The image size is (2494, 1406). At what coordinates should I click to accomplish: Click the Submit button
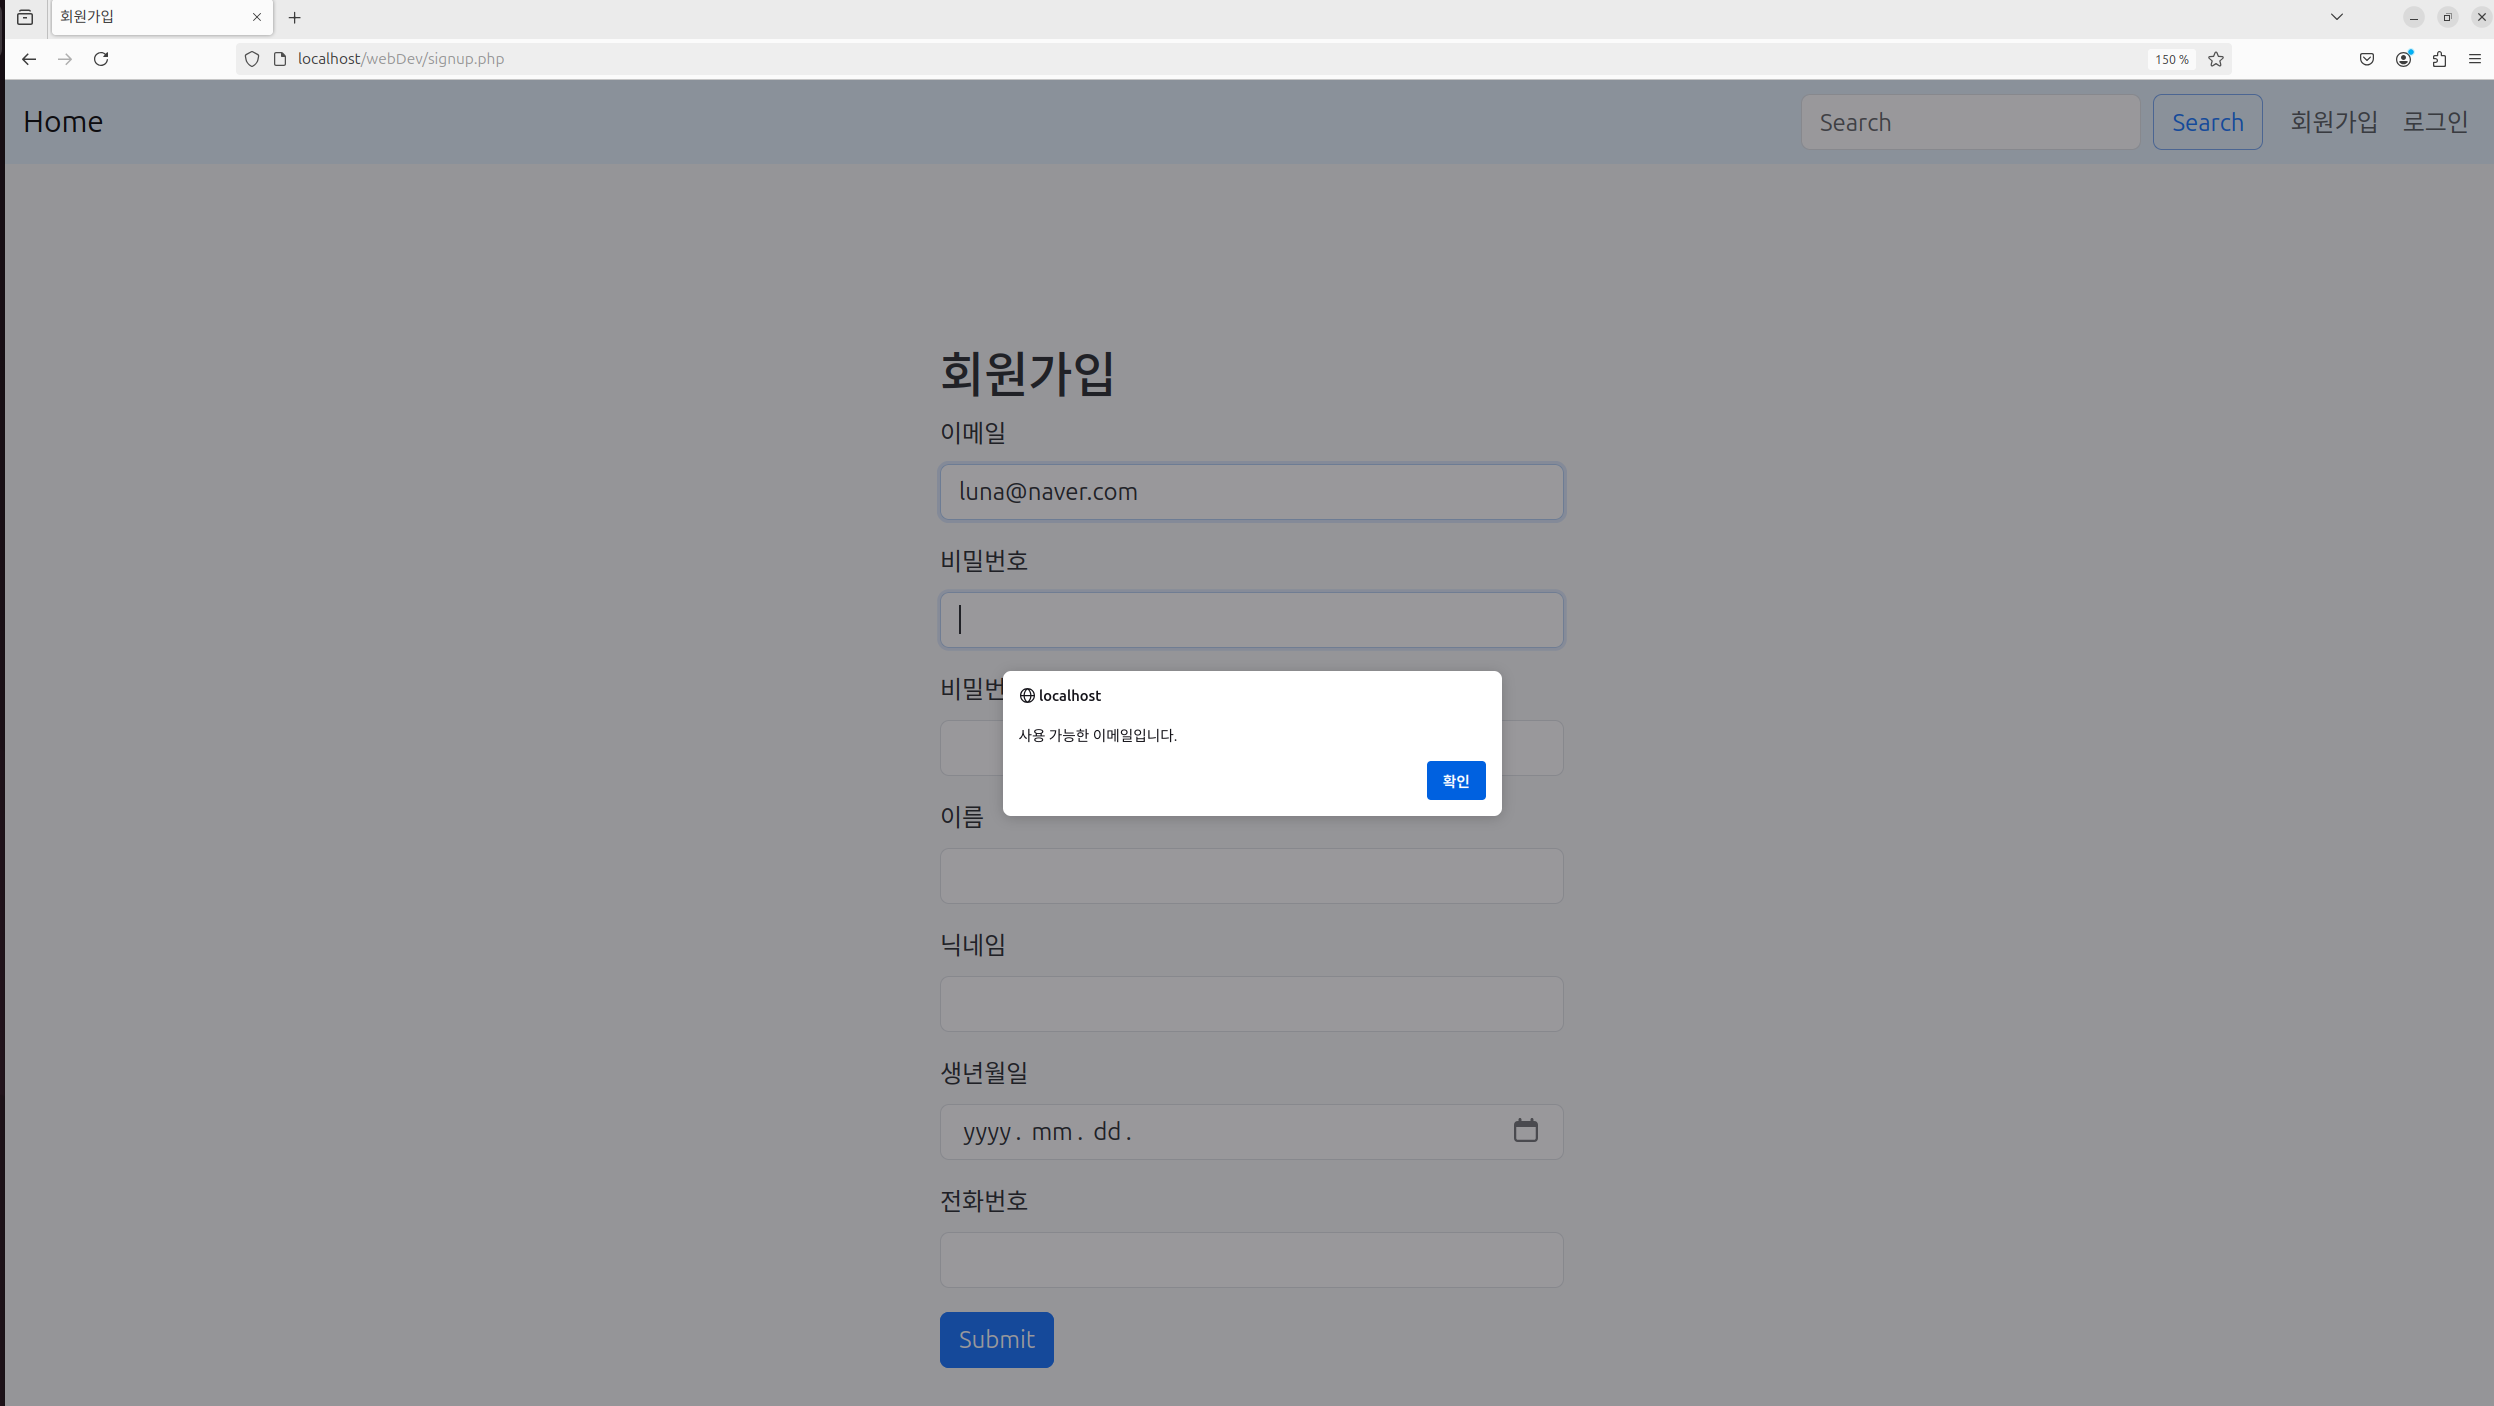(995, 1339)
